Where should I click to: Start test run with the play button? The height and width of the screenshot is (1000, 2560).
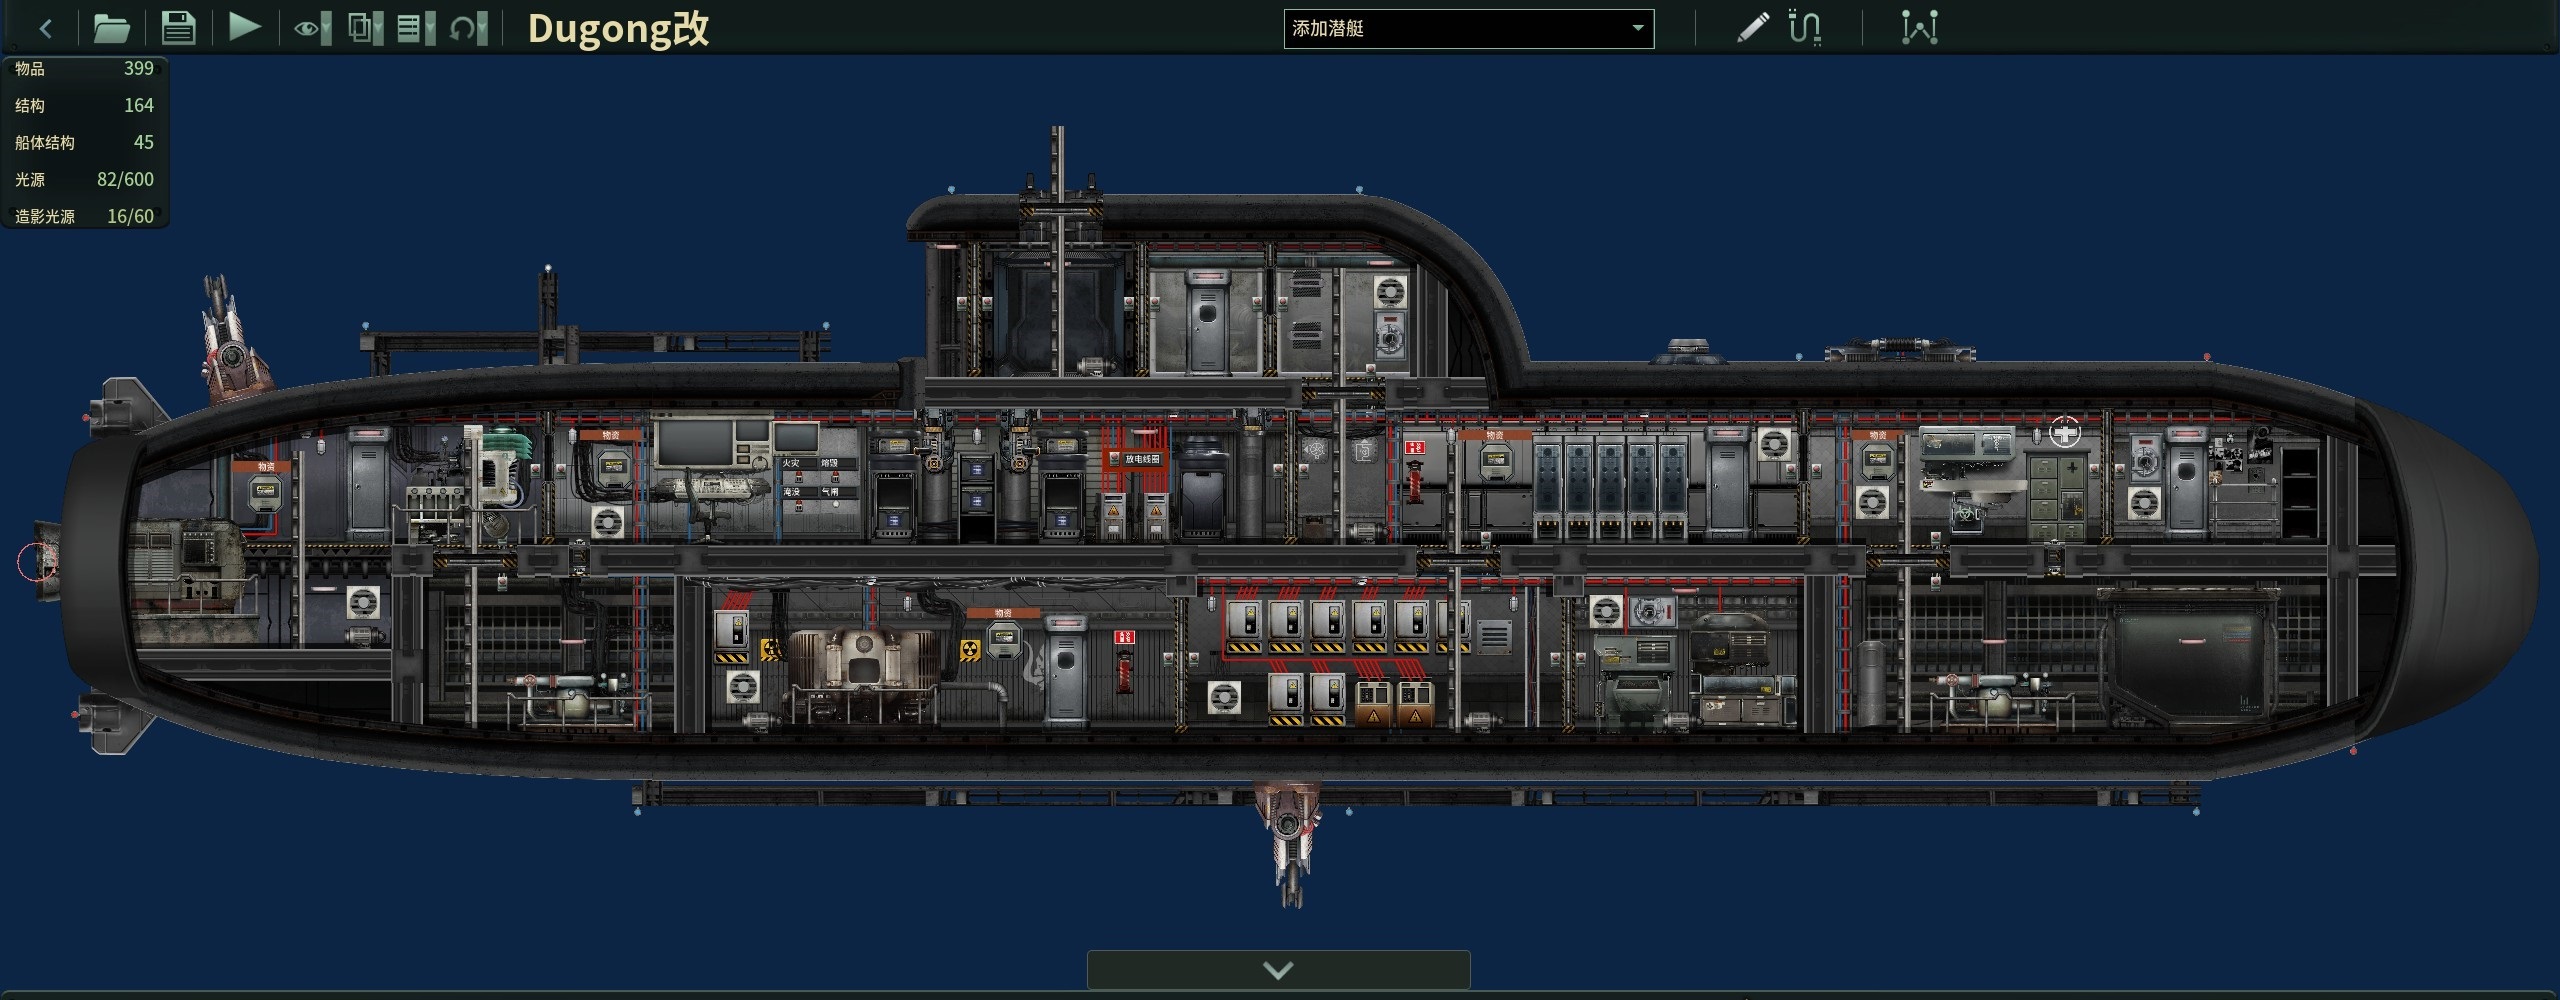[244, 27]
